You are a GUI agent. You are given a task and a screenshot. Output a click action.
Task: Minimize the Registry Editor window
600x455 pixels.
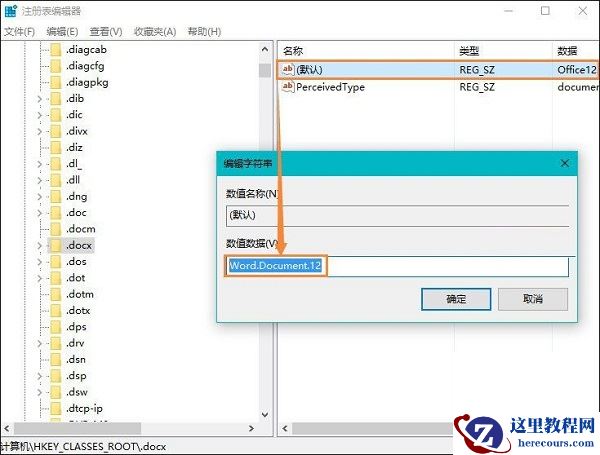coord(509,11)
